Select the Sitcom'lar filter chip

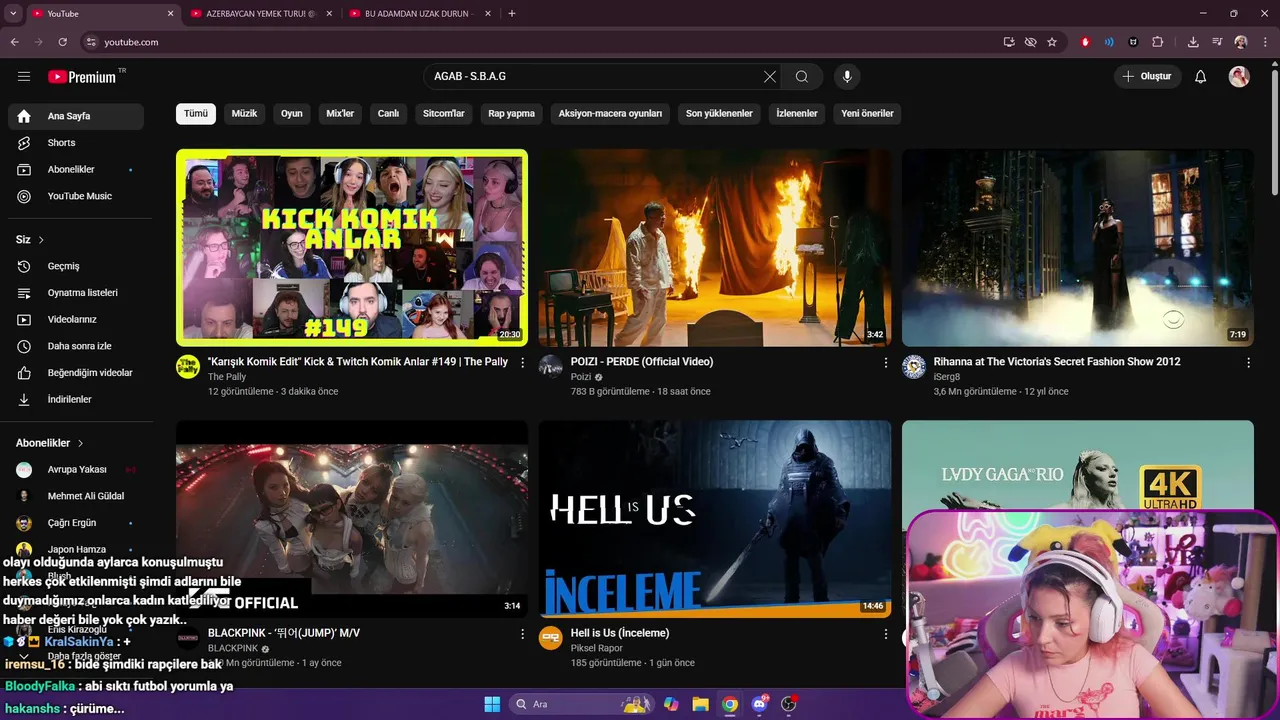[444, 113]
